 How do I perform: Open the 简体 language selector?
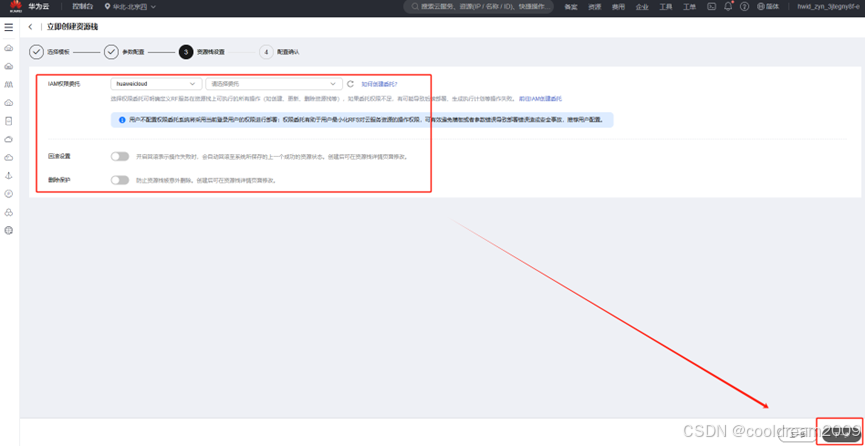click(768, 7)
